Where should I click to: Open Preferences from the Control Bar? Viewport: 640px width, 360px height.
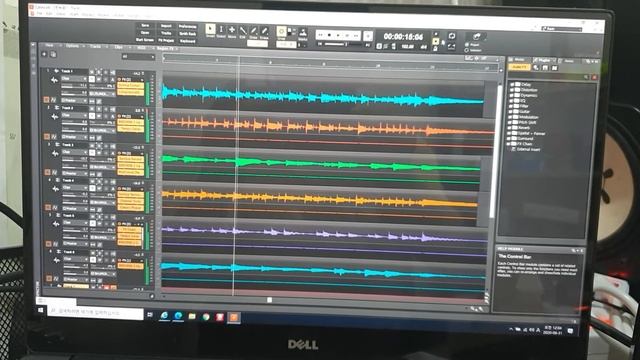click(x=187, y=27)
